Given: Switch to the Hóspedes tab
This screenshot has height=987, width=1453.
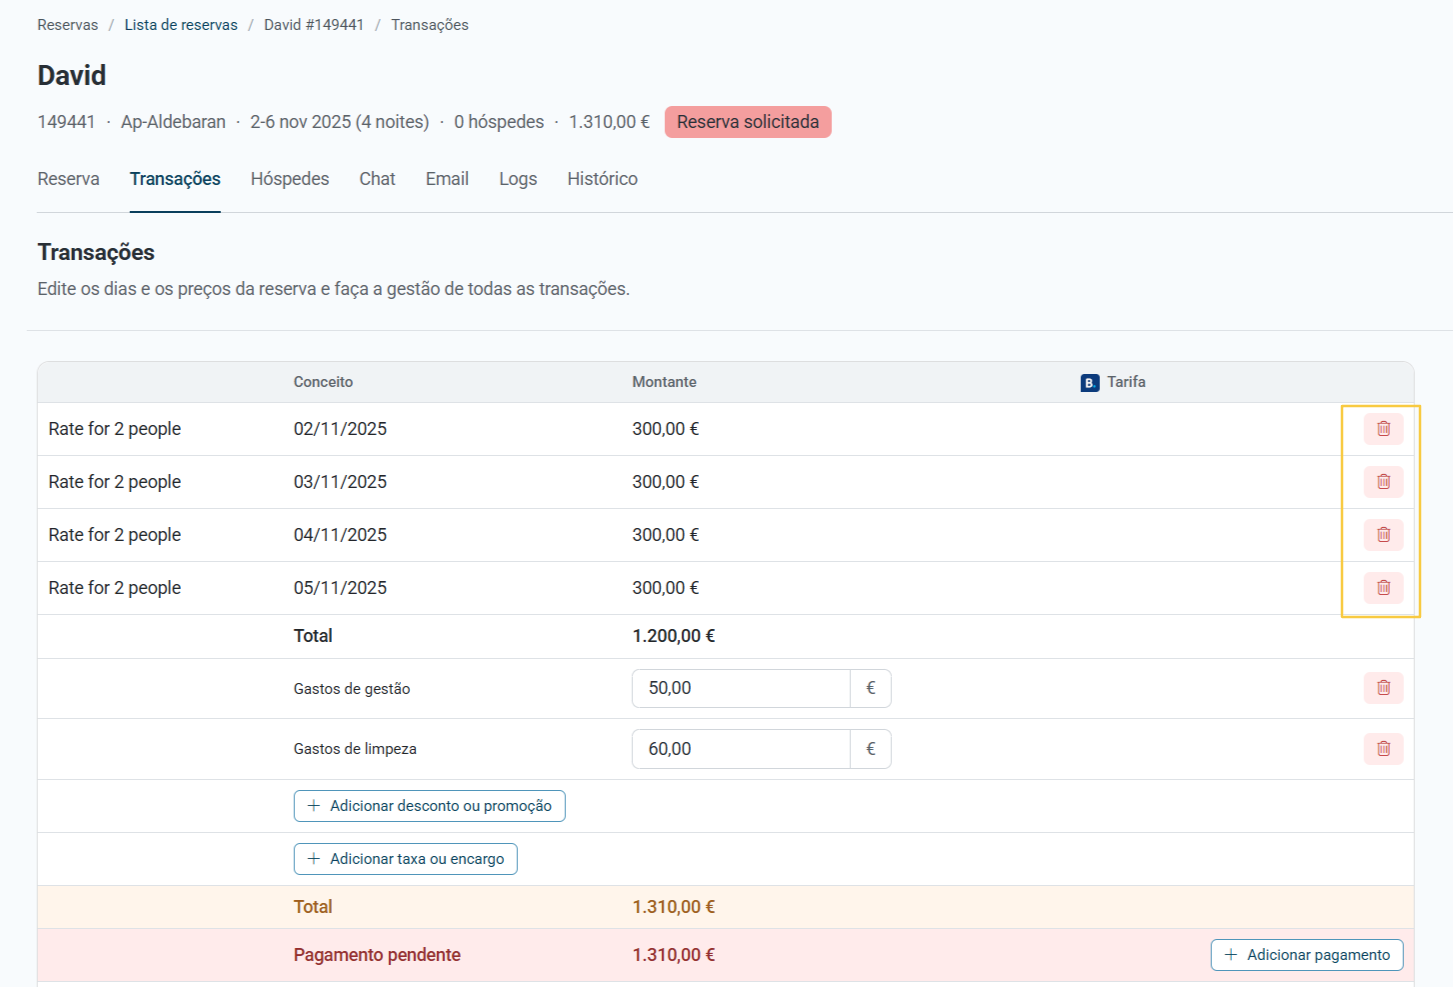Looking at the screenshot, I should 290,179.
